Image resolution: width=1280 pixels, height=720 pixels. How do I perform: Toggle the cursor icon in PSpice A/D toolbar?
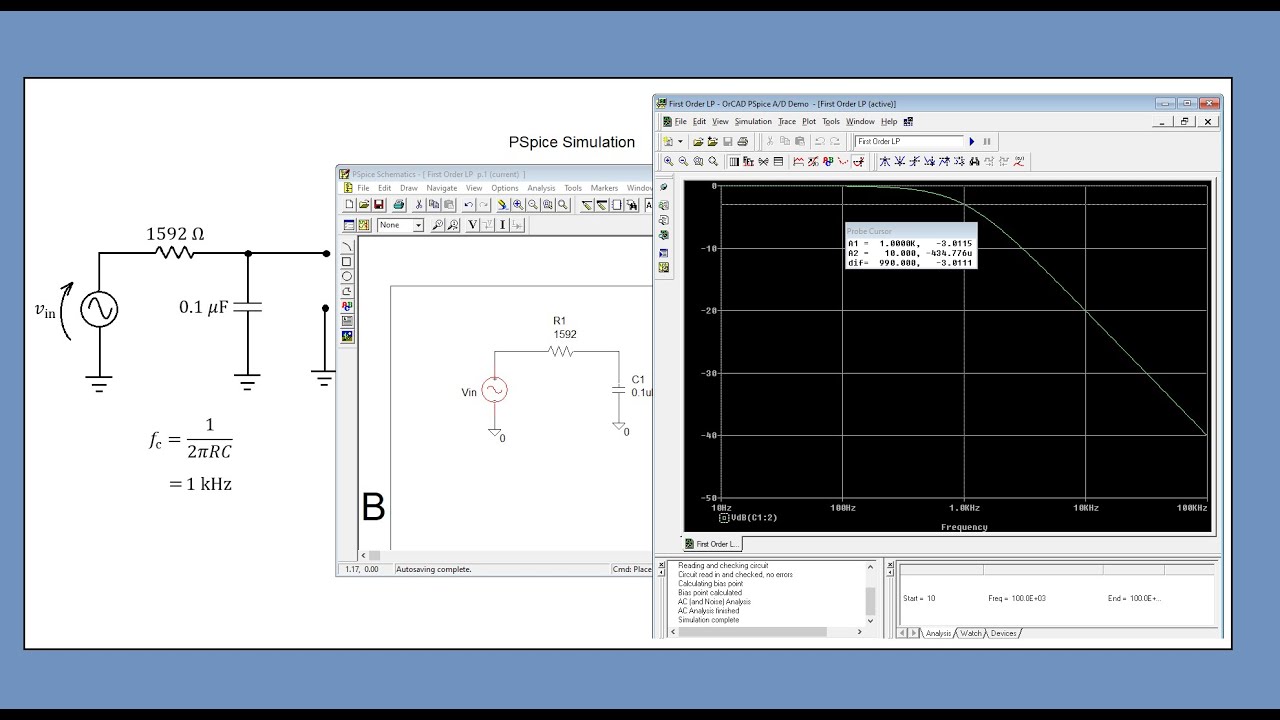pyautogui.click(x=858, y=161)
